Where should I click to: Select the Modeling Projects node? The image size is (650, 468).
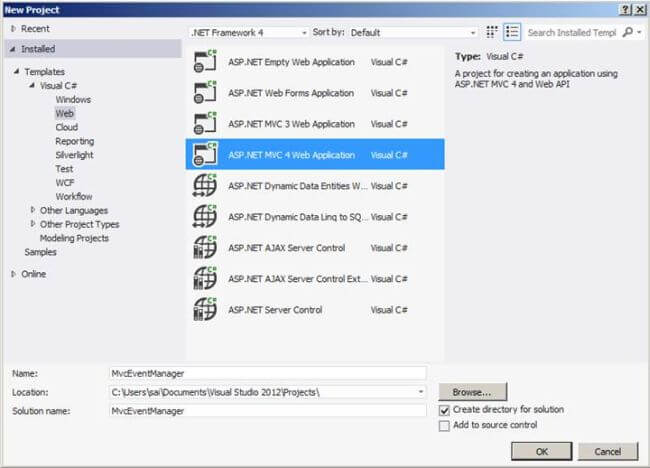pos(74,238)
